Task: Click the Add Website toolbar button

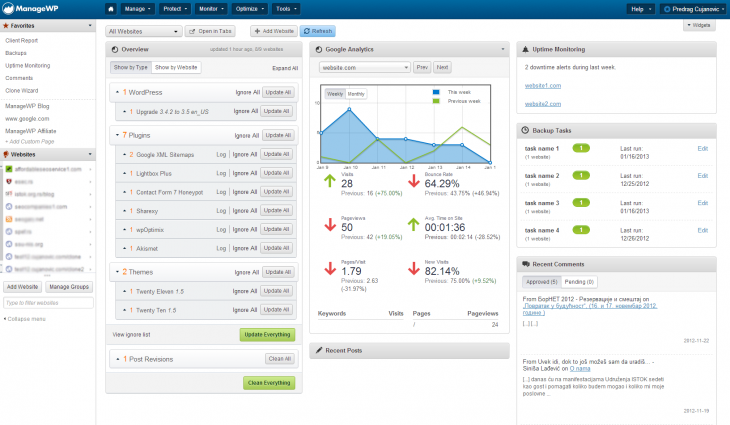Action: 274,31
